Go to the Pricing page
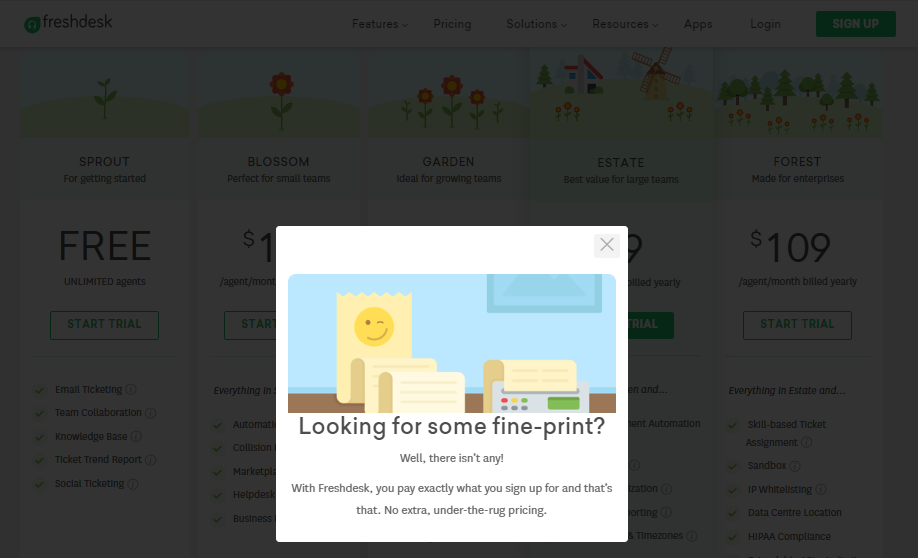The width and height of the screenshot is (918, 558). [452, 24]
